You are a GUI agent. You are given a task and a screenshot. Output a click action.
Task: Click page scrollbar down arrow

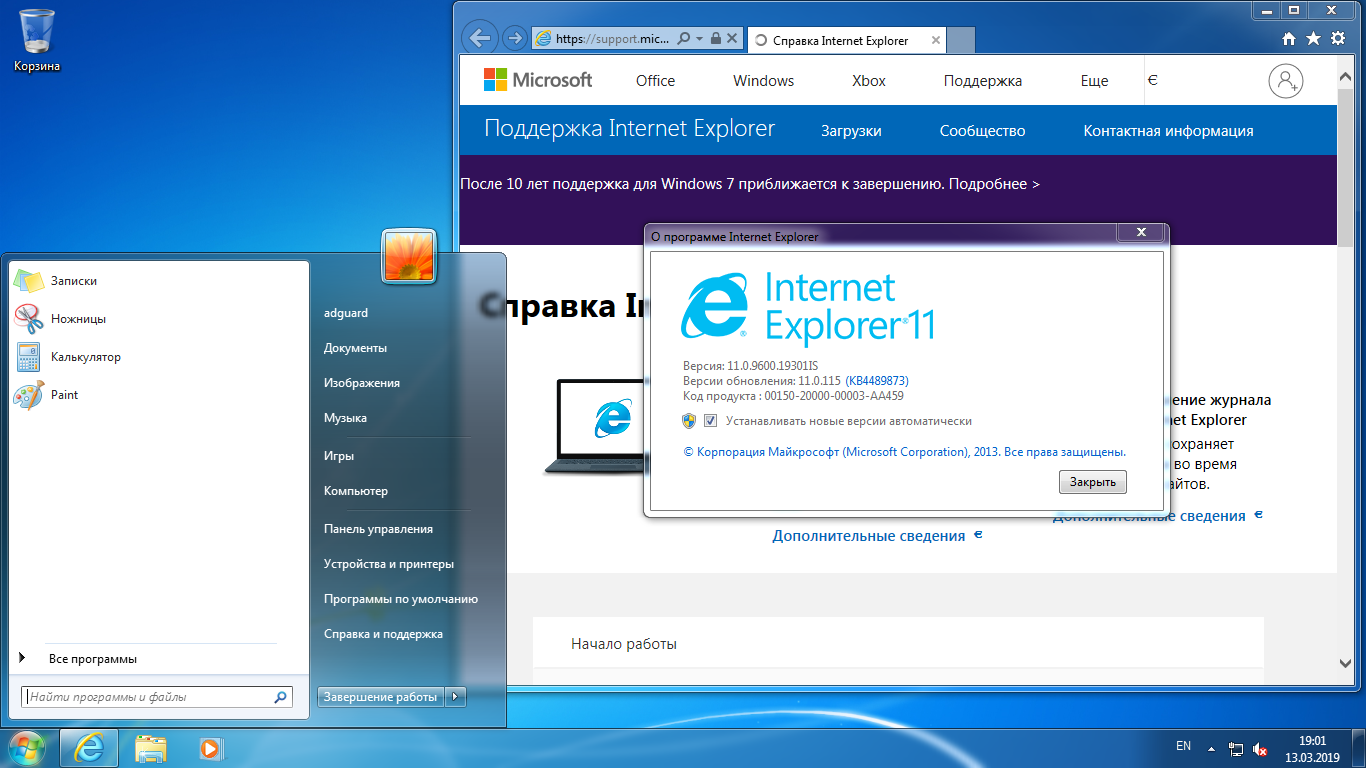point(1346,662)
